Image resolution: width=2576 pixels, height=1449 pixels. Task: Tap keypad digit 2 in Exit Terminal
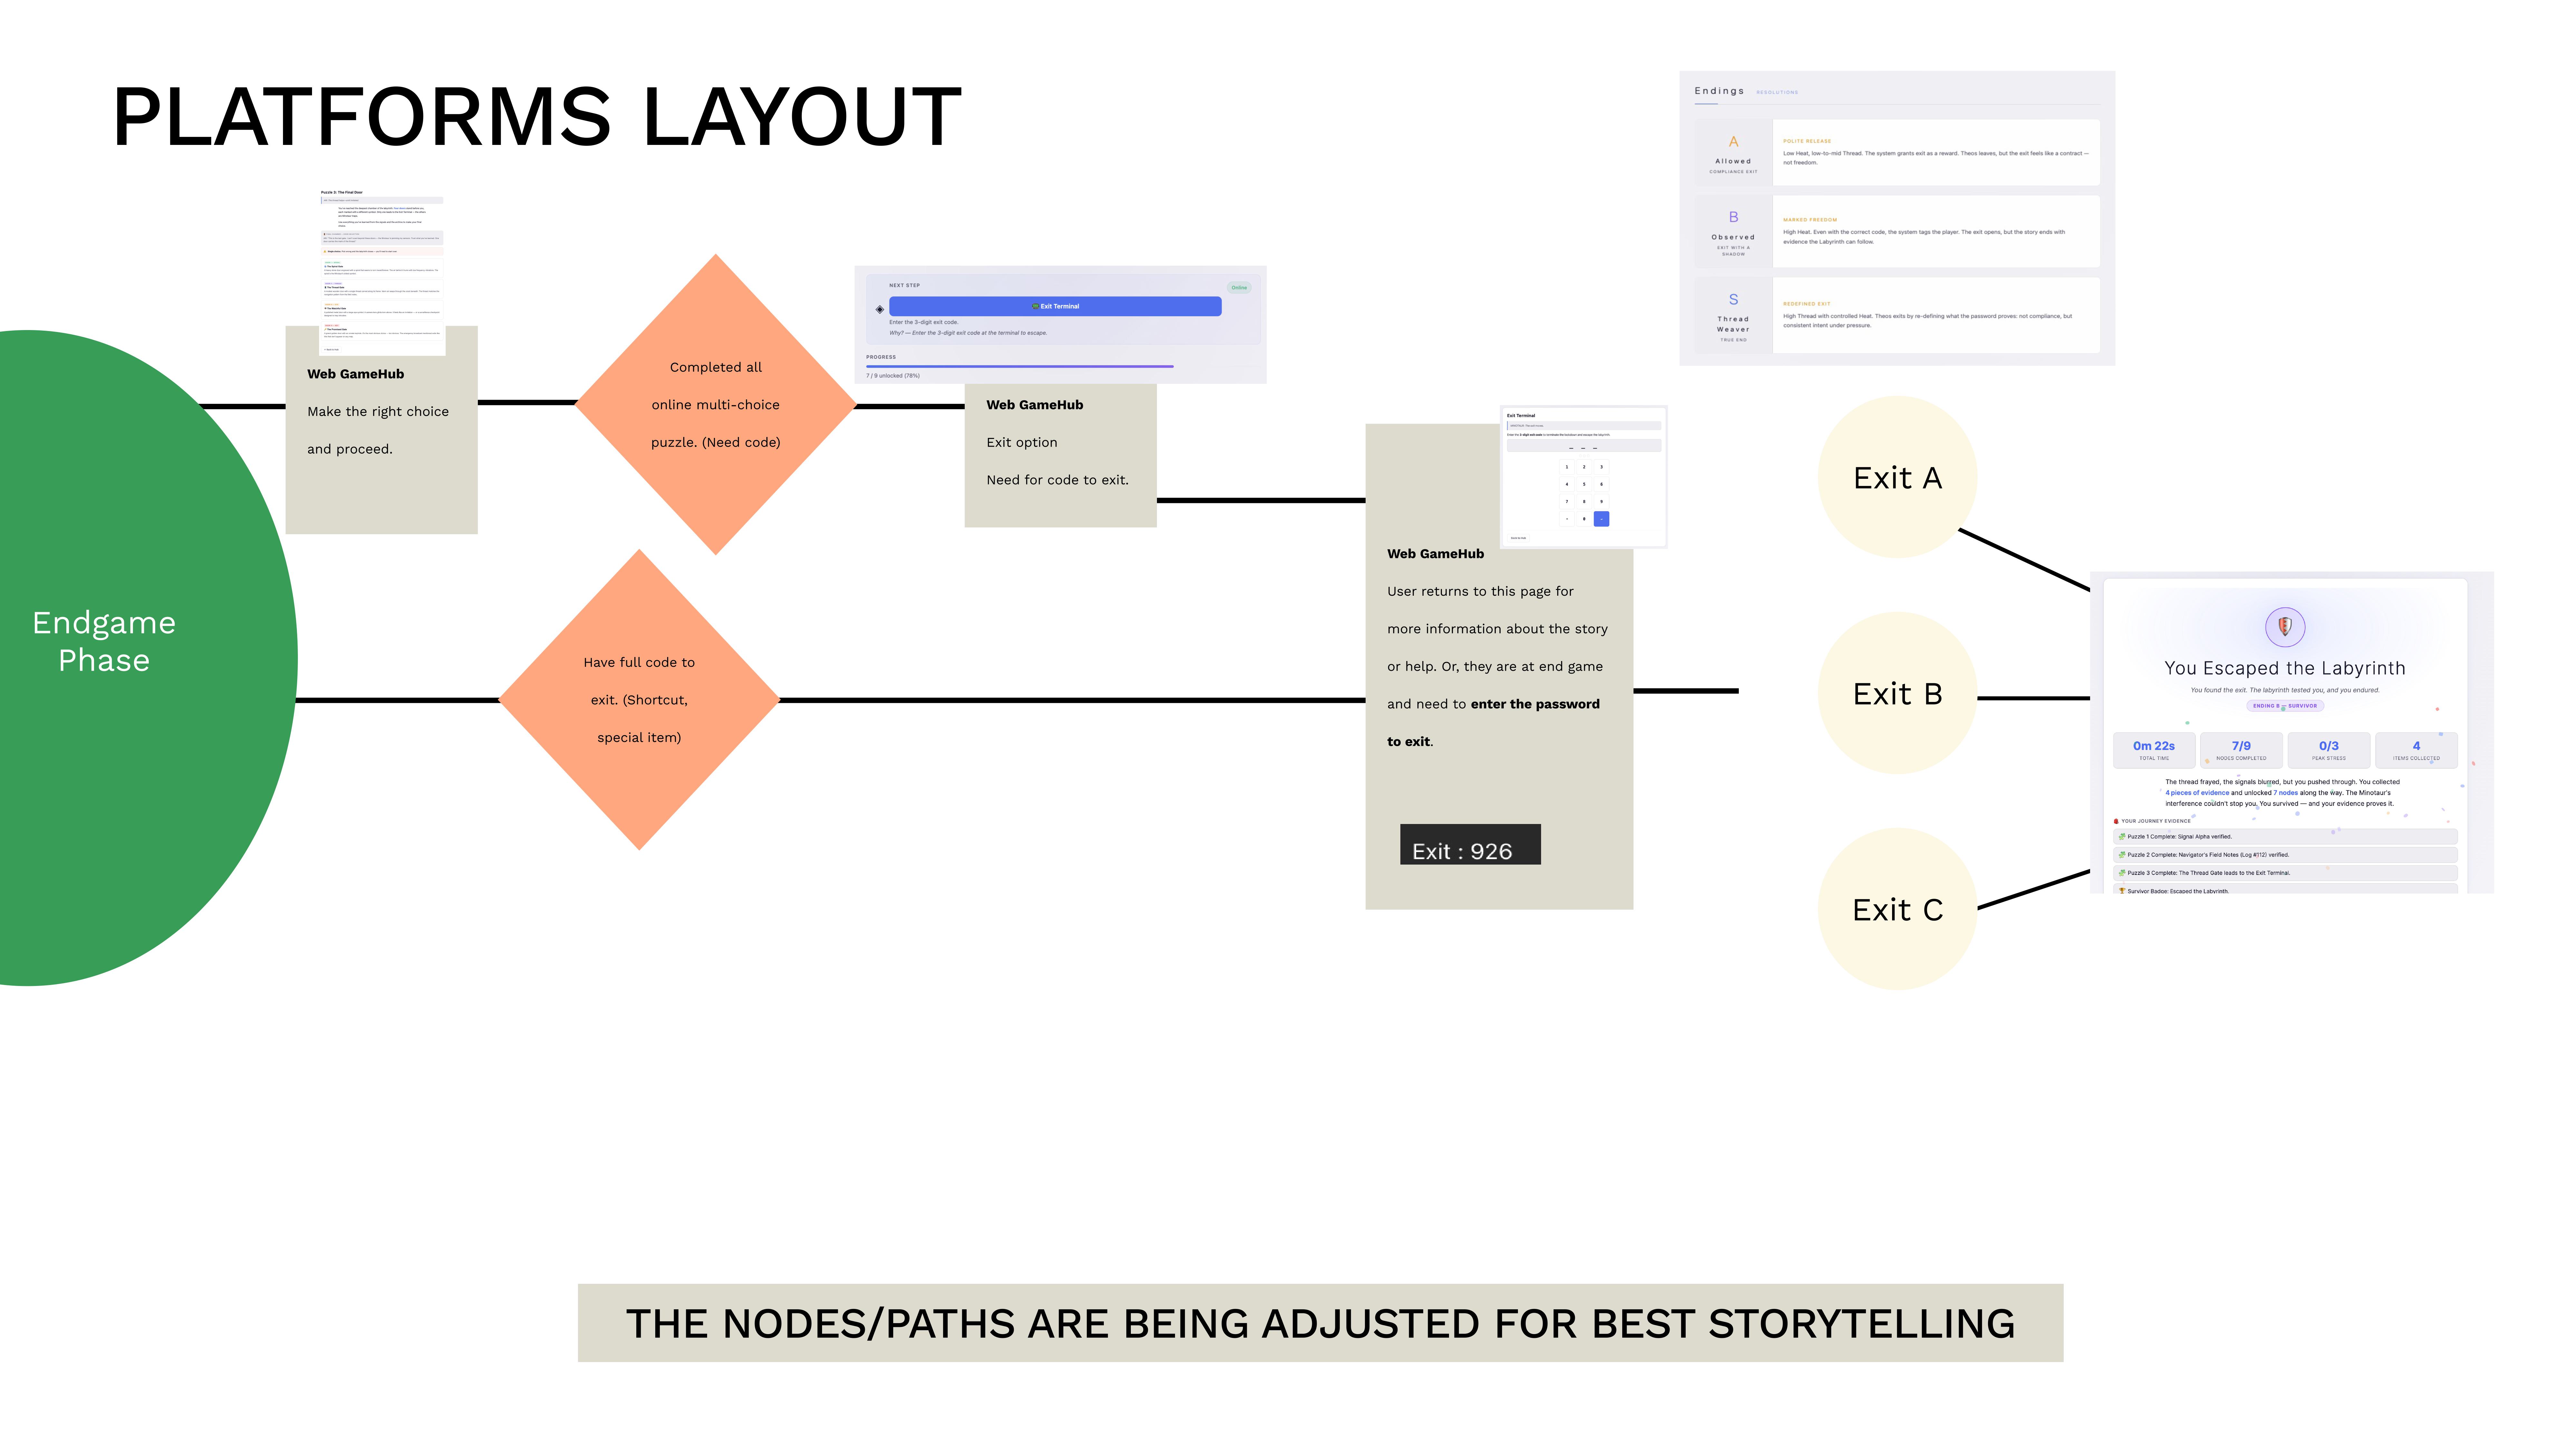pyautogui.click(x=1584, y=467)
